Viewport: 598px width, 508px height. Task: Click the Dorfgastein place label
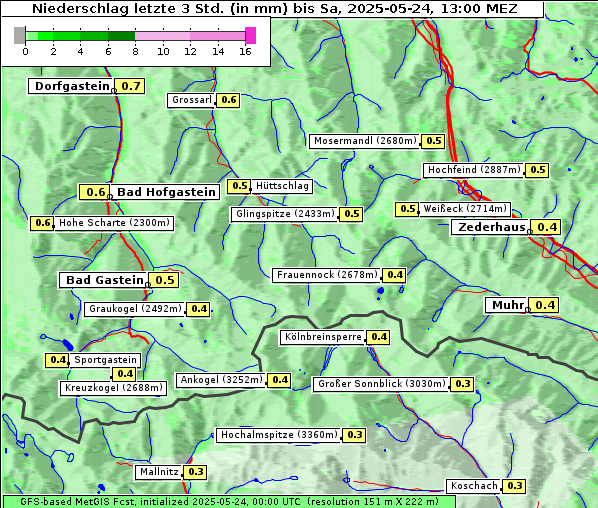(71, 86)
